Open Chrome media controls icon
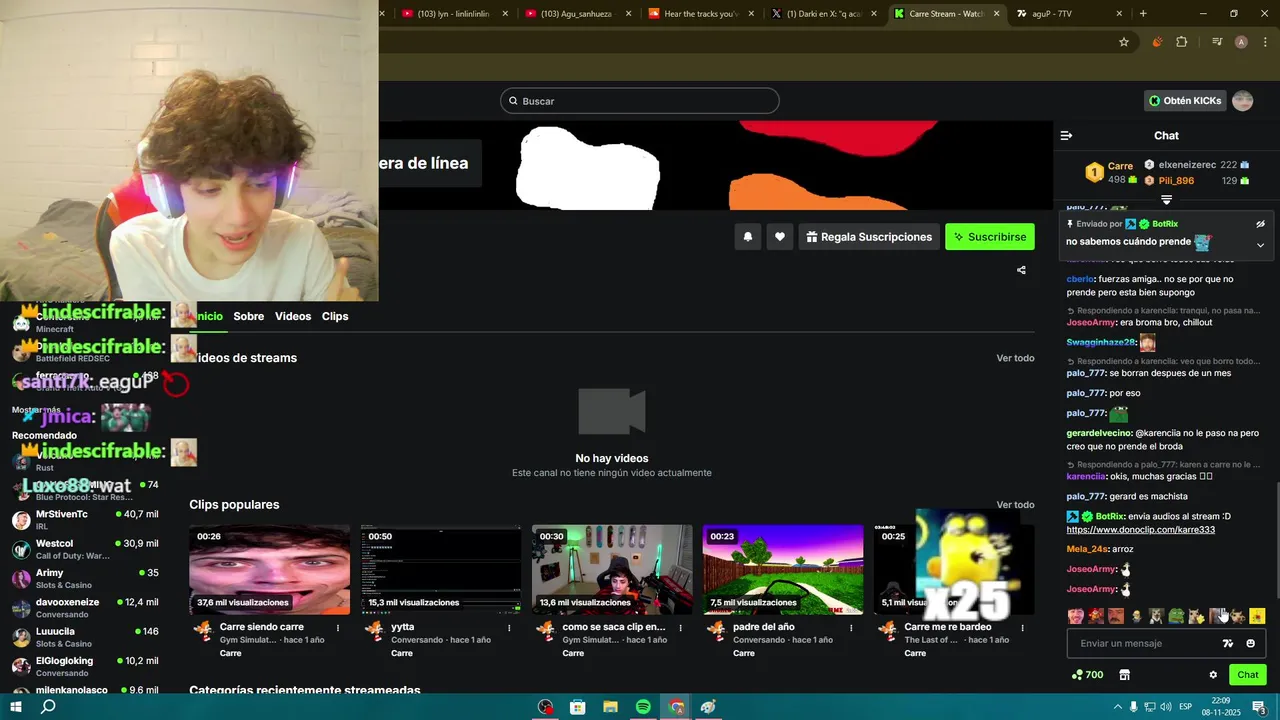Screen dimensions: 1280x720 click(x=1216, y=42)
